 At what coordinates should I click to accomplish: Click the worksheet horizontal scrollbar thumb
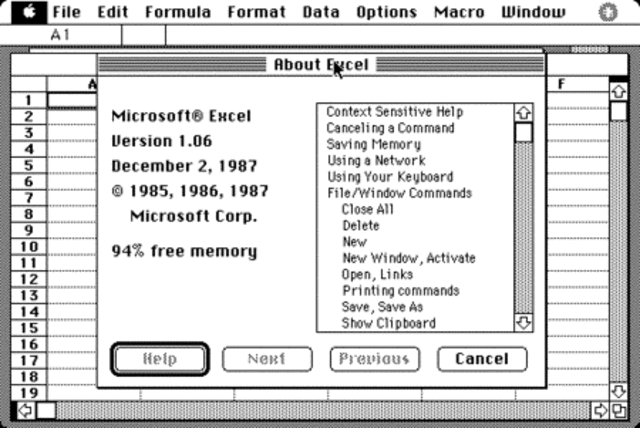tap(46, 410)
